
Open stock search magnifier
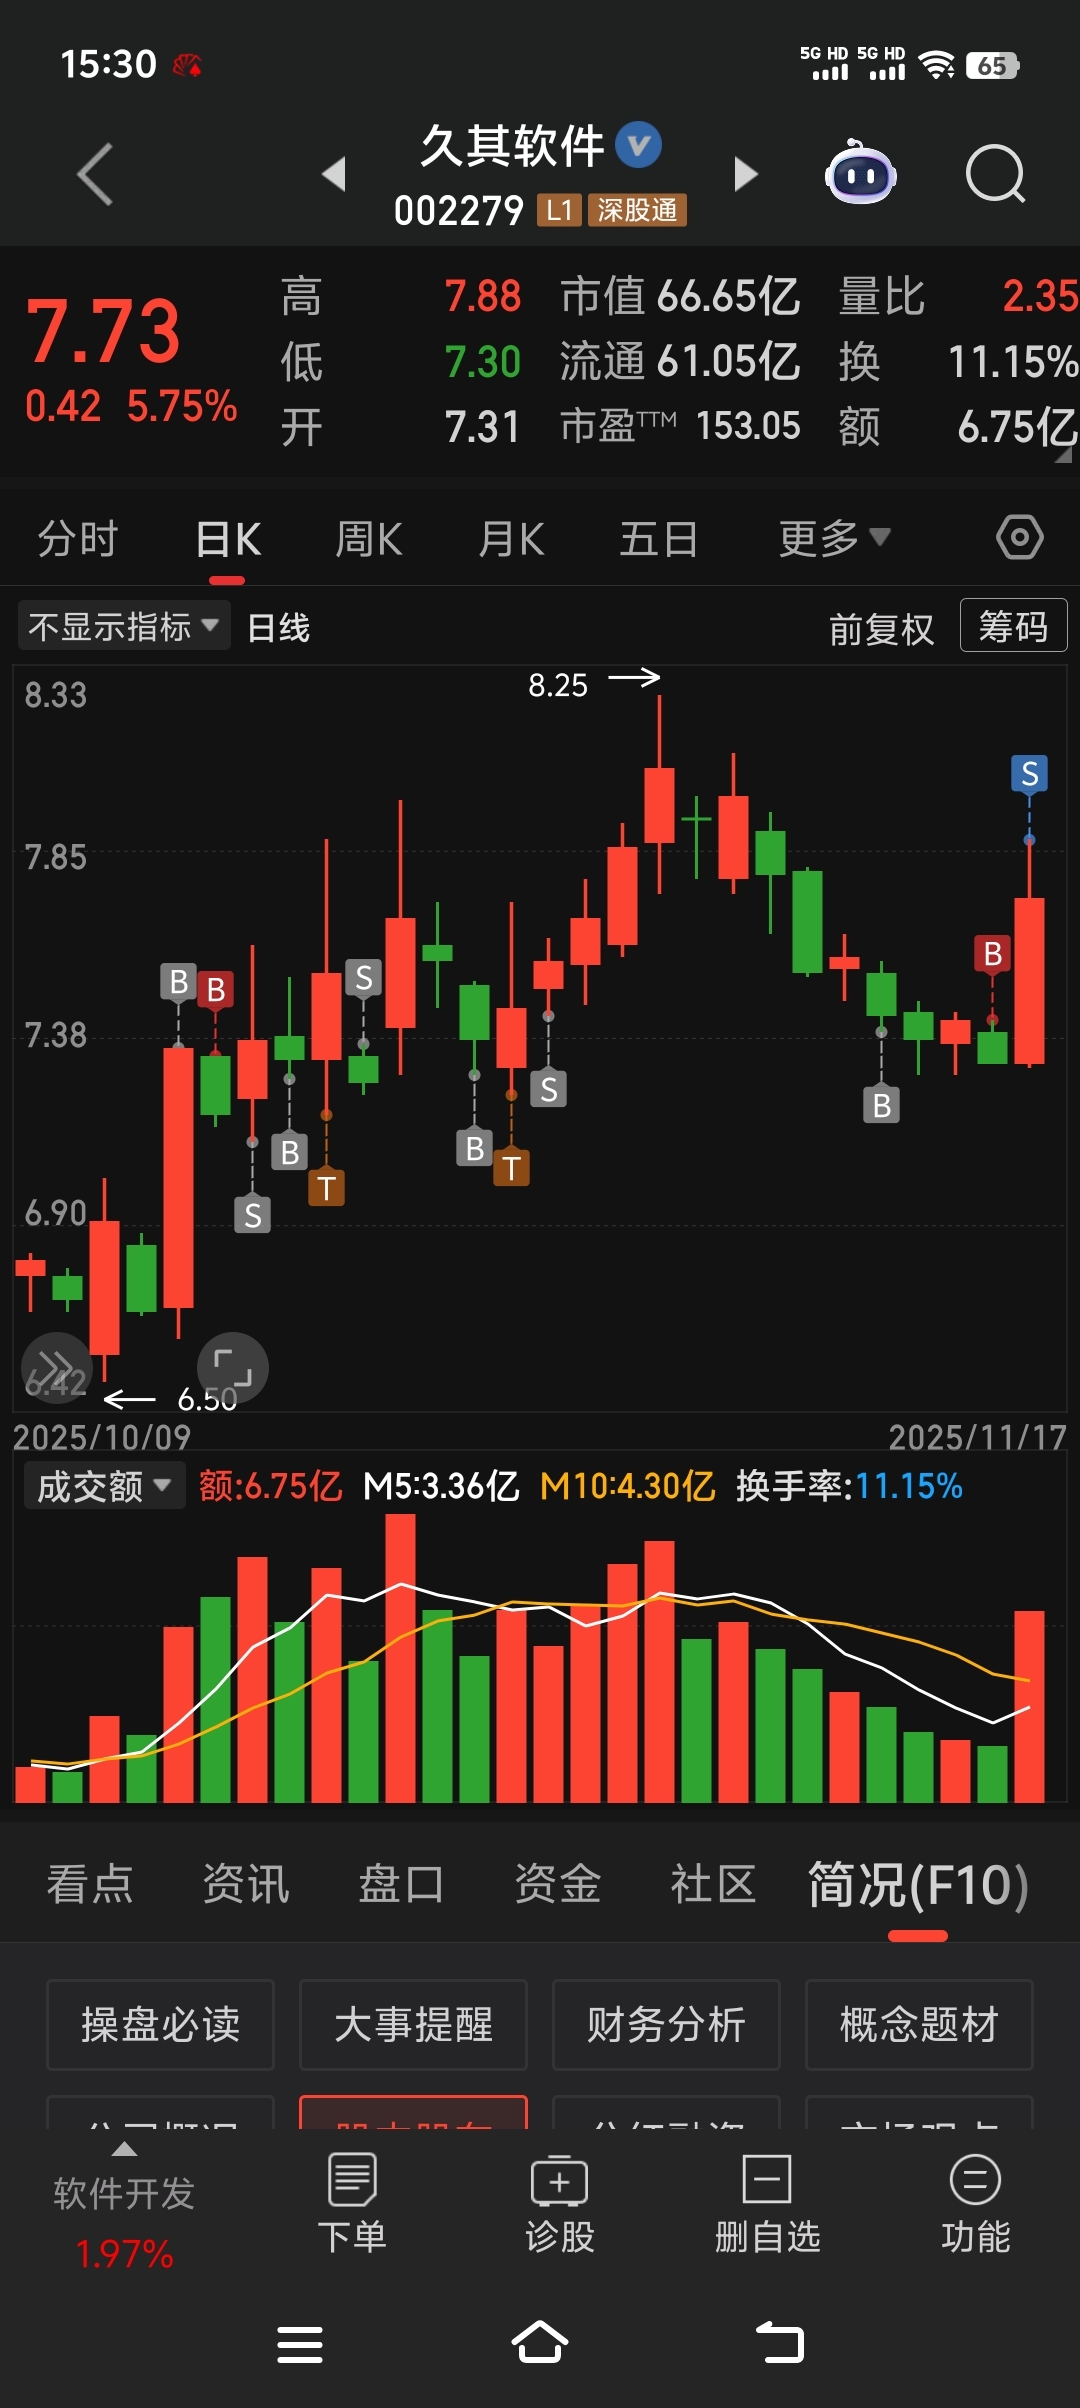995,174
